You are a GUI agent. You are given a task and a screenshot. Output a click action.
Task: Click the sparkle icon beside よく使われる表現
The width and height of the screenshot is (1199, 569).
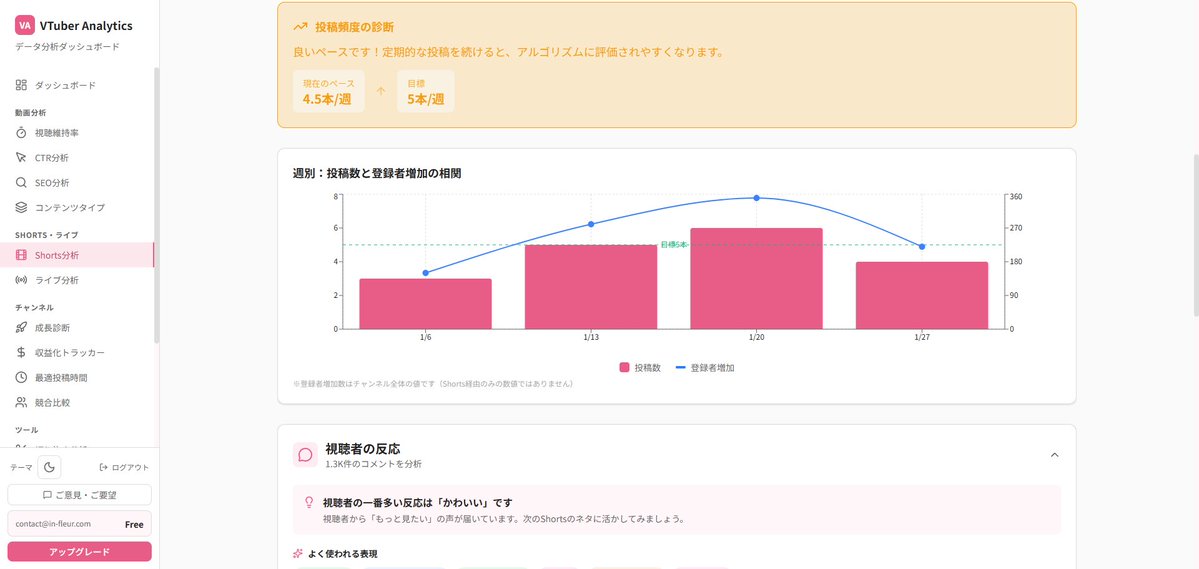[298, 553]
